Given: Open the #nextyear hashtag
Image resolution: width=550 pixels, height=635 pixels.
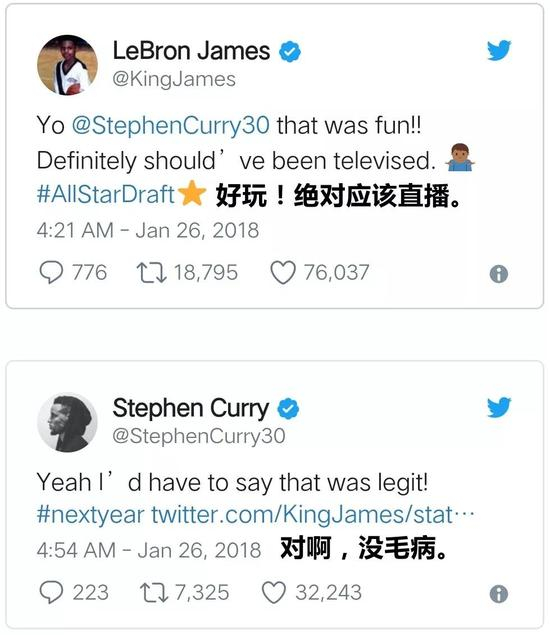Looking at the screenshot, I should 90,515.
